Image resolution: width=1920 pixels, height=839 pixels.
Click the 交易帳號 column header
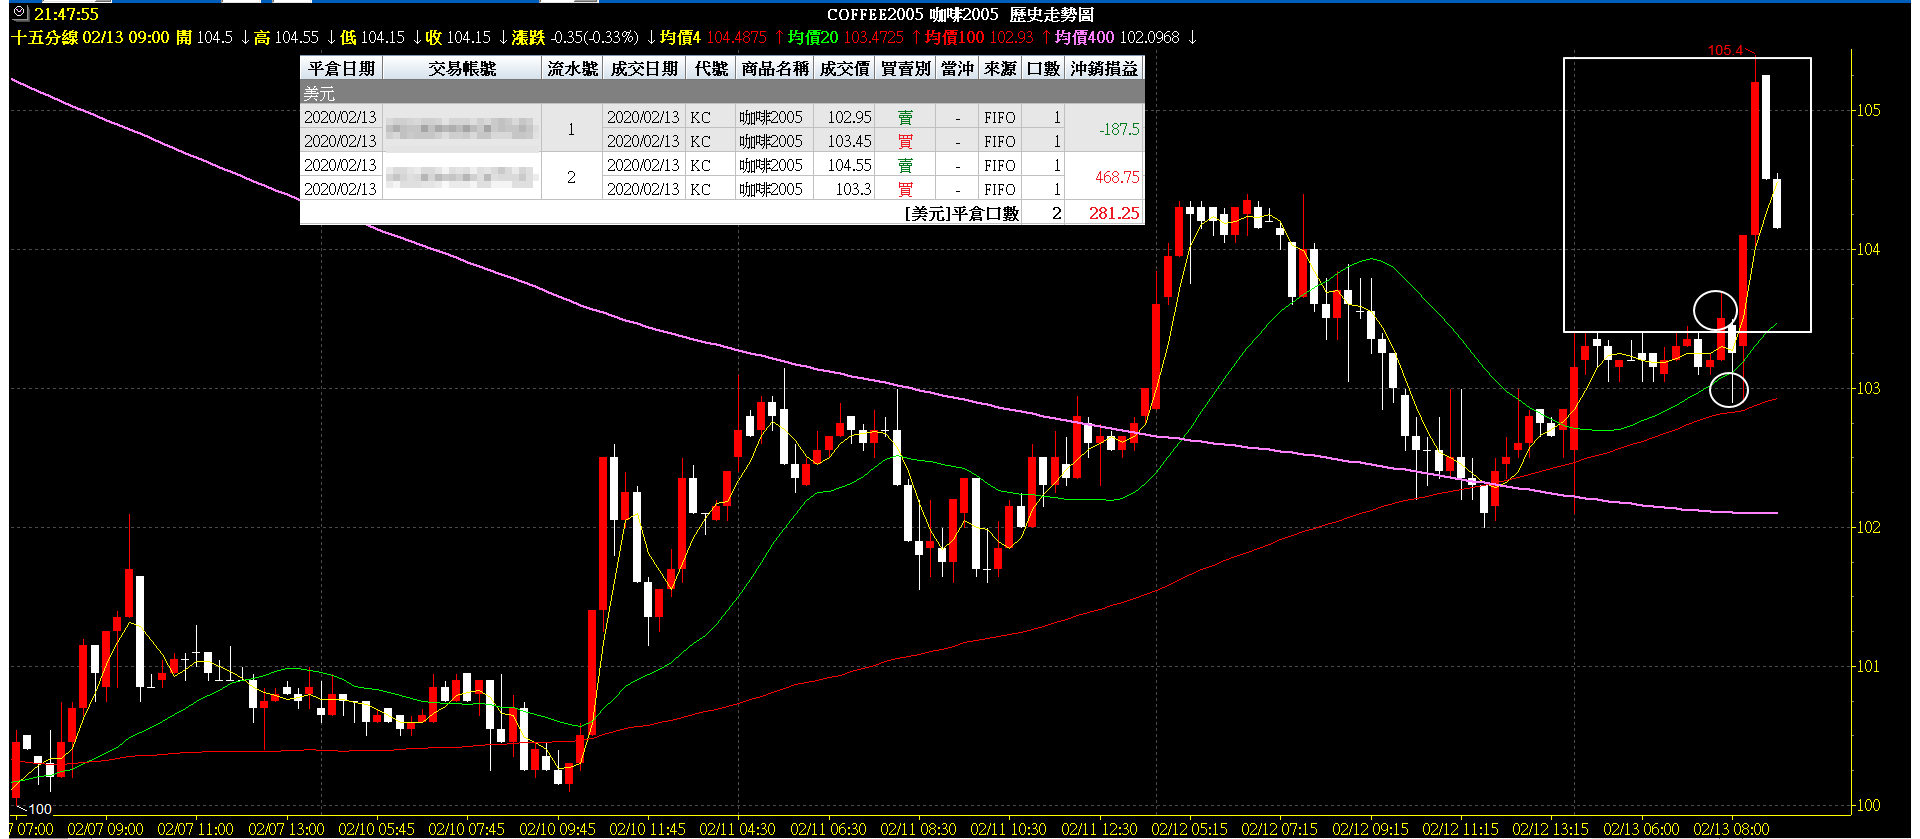tap(462, 68)
